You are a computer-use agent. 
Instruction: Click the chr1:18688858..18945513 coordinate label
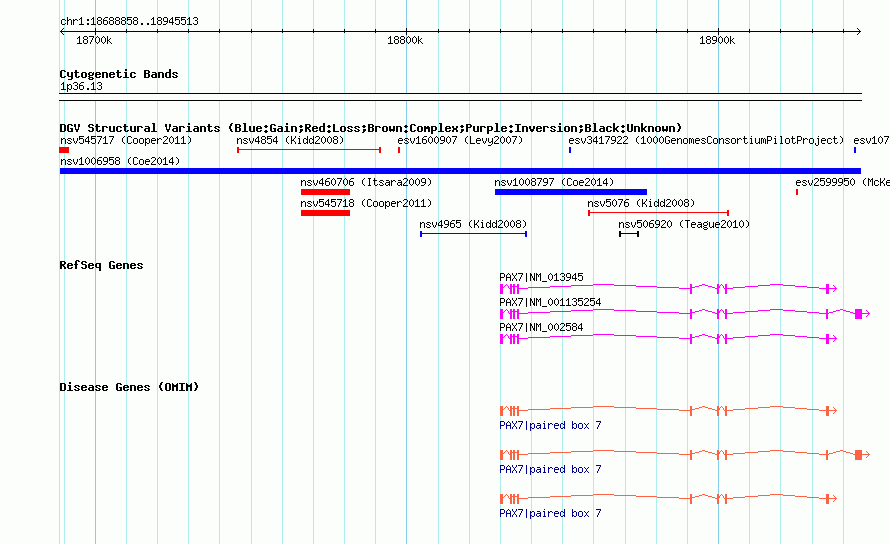click(129, 22)
